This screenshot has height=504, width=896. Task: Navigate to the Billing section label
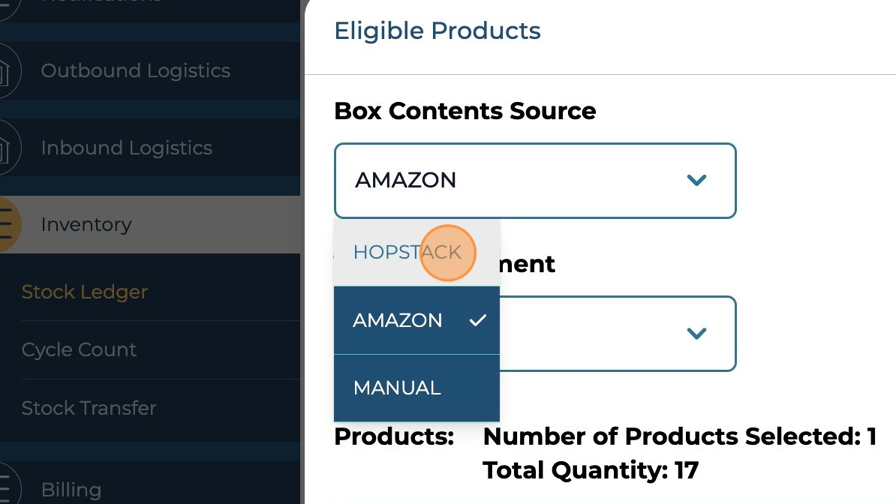point(71,490)
